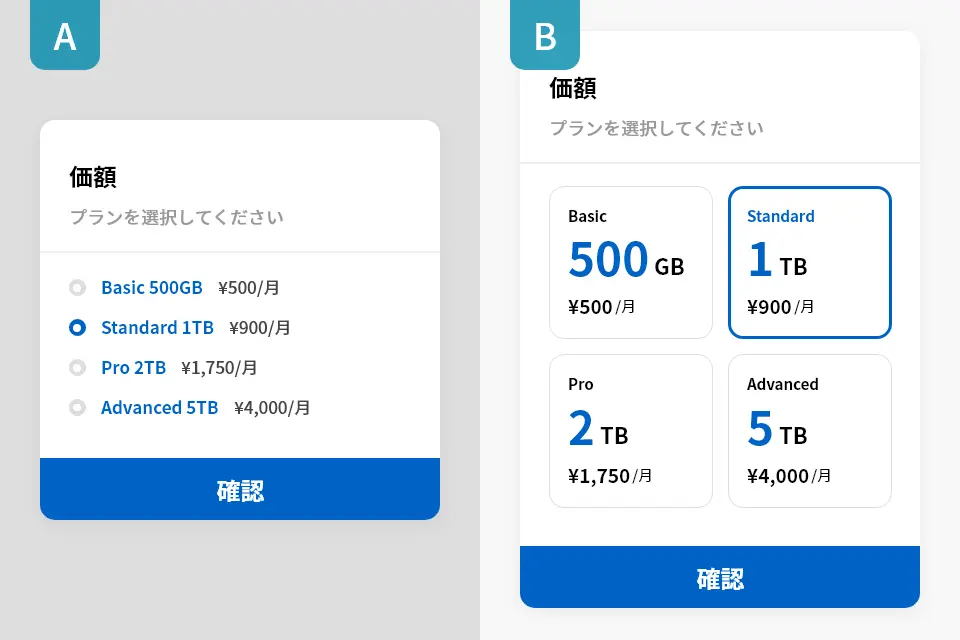Screen dimensions: 960x640
Task: Click the Pro 2TB plan label
Action: (x=133, y=368)
